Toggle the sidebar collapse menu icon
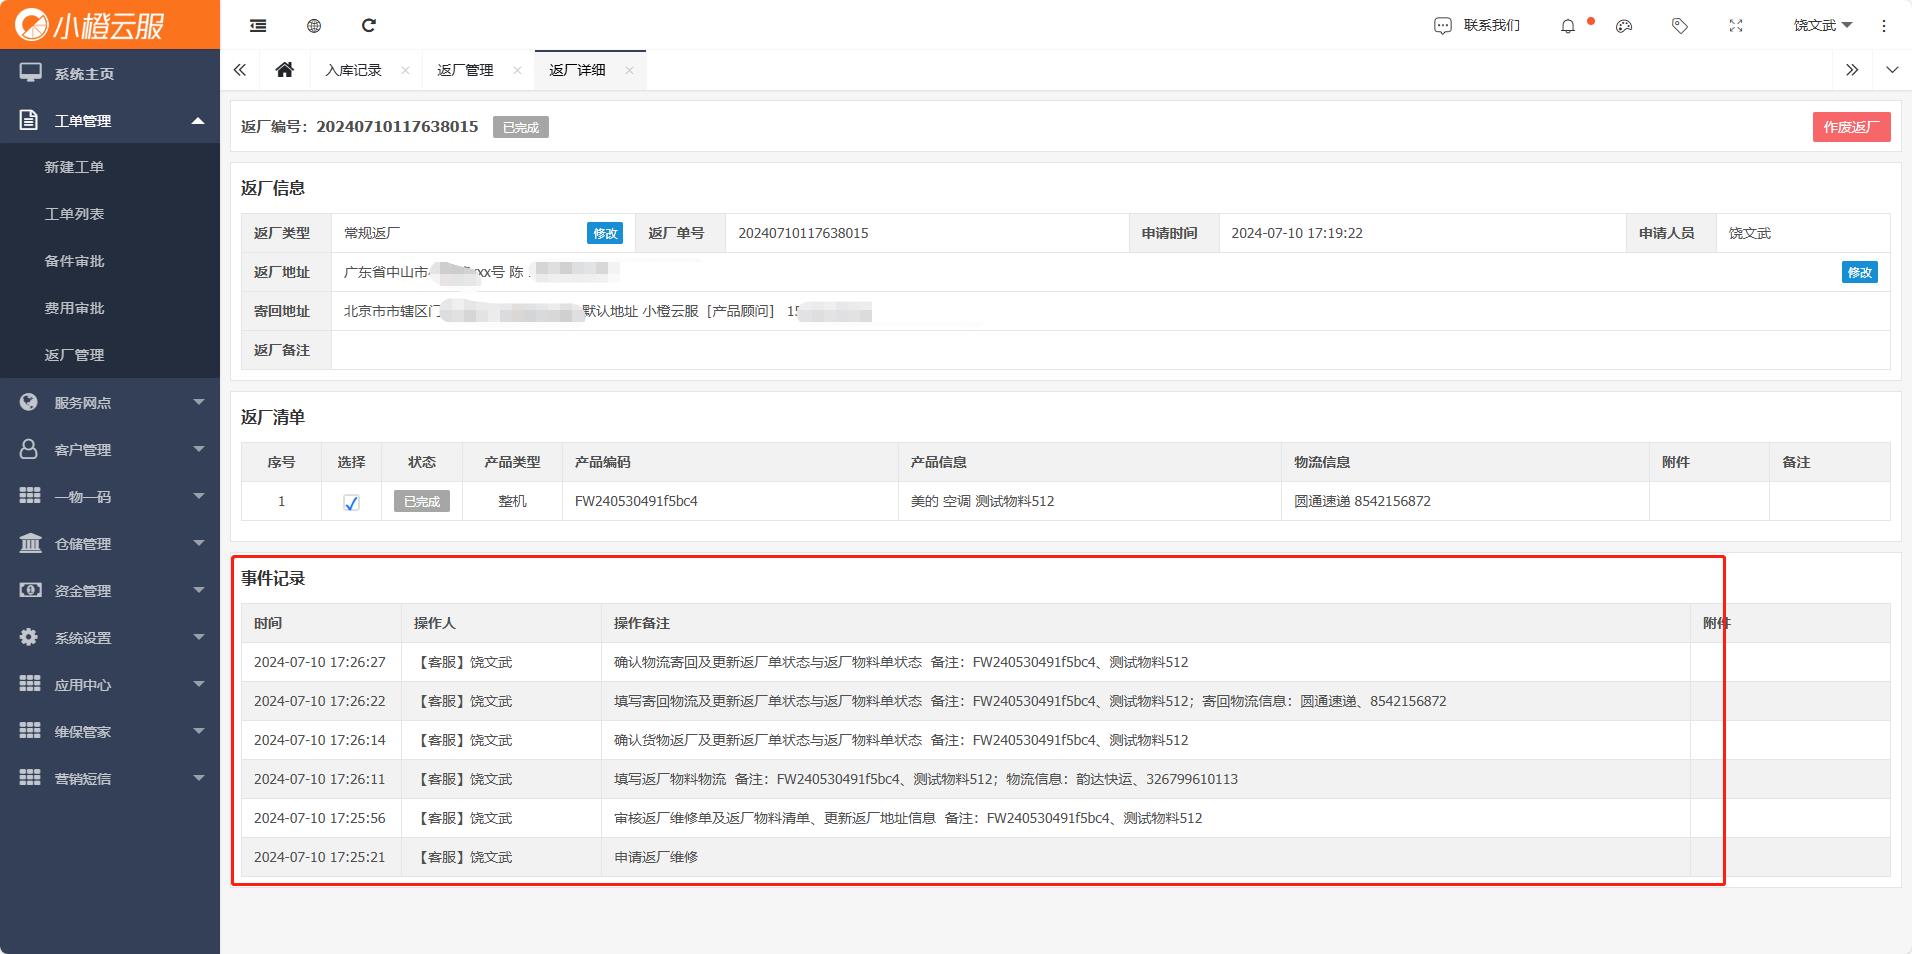The width and height of the screenshot is (1912, 954). [258, 25]
